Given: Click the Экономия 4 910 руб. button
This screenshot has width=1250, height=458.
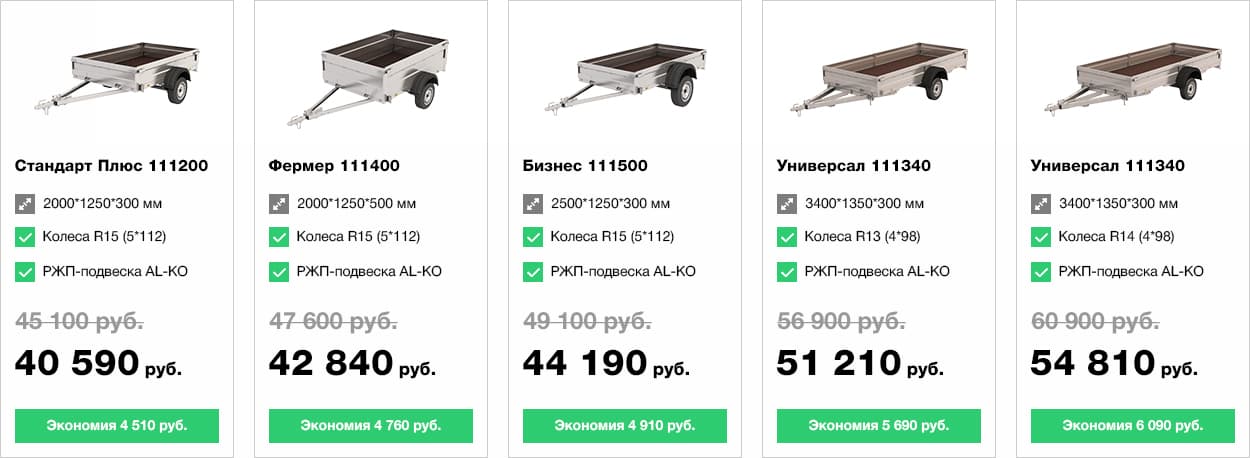Looking at the screenshot, I should click(625, 425).
